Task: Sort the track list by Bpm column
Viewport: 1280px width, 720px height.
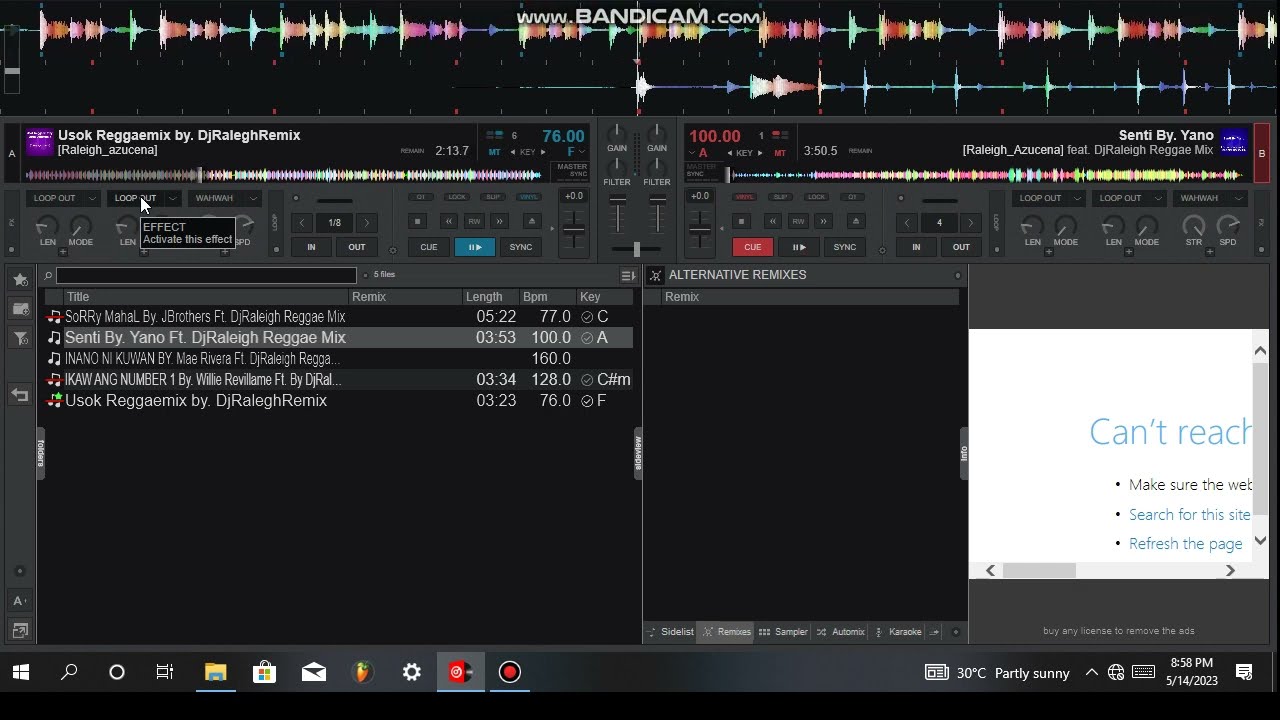Action: 546,297
